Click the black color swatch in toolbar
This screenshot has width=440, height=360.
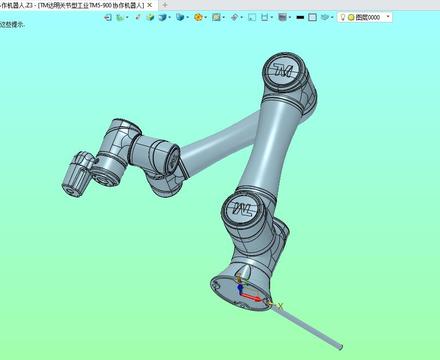click(300, 17)
